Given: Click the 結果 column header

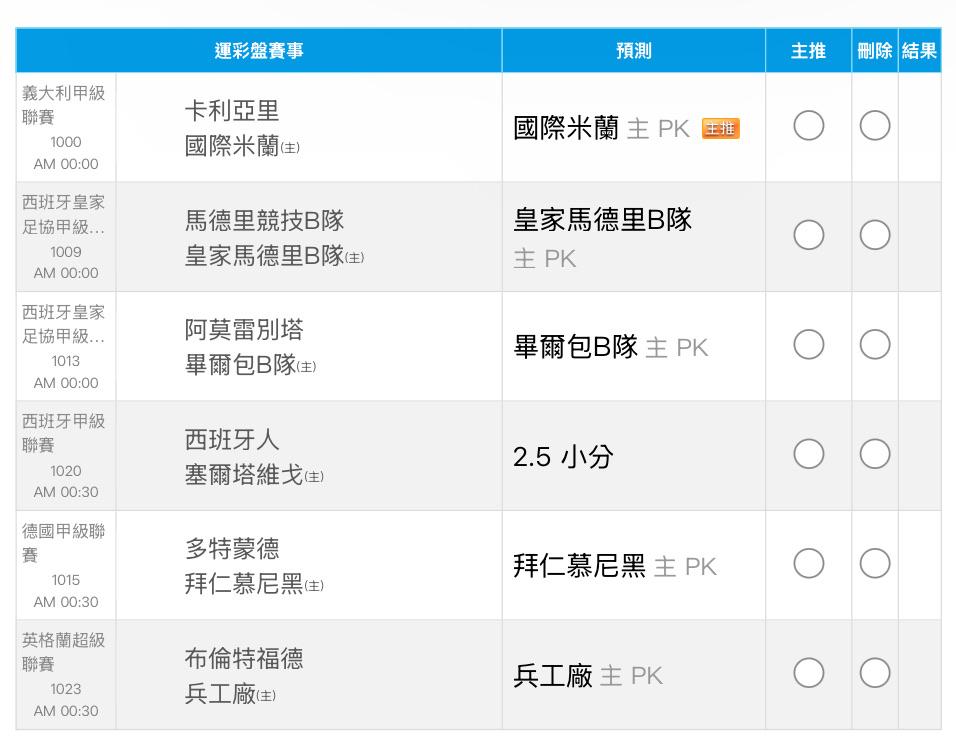Looking at the screenshot, I should (x=919, y=50).
